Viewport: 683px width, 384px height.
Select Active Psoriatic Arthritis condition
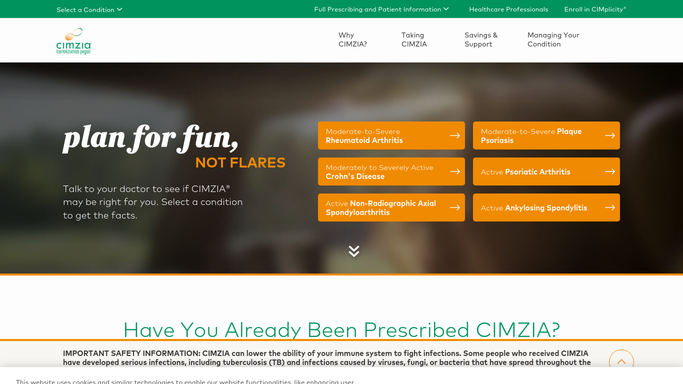[546, 172]
